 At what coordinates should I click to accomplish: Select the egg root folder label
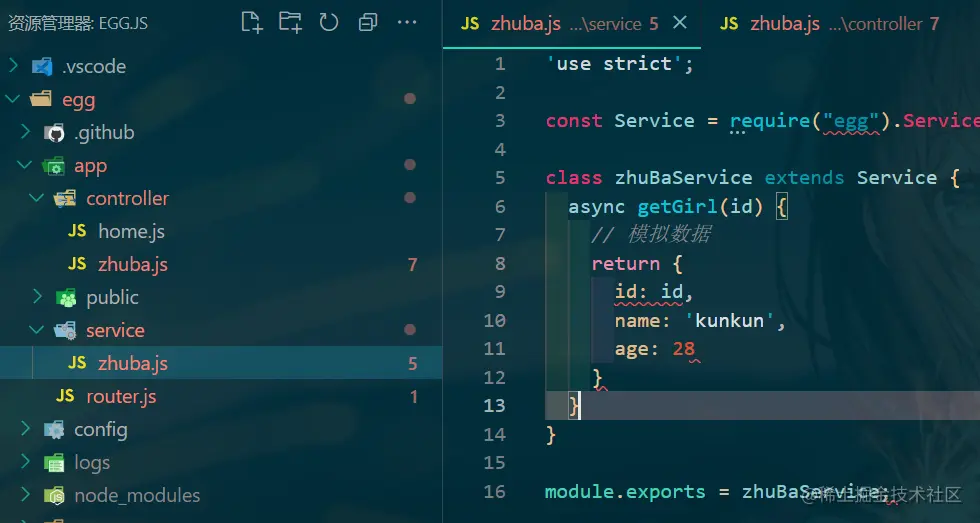pos(79,100)
